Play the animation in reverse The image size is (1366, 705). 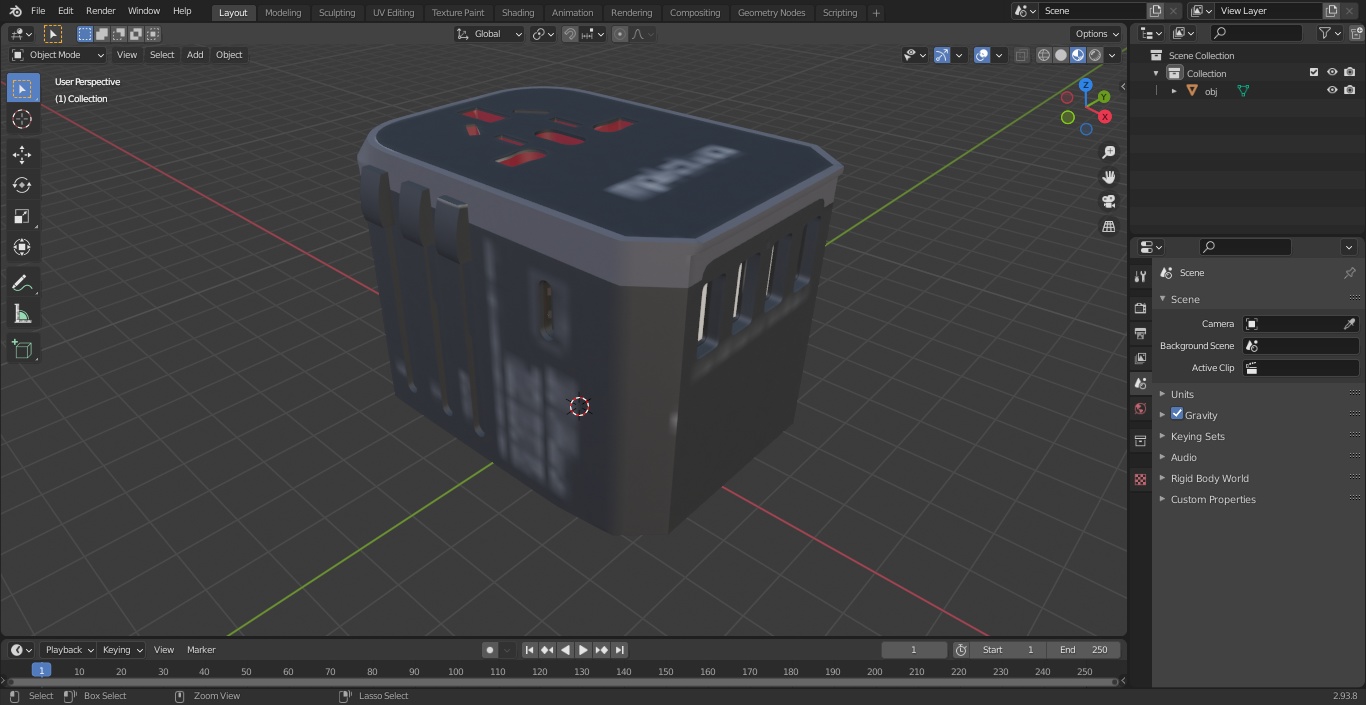point(565,650)
